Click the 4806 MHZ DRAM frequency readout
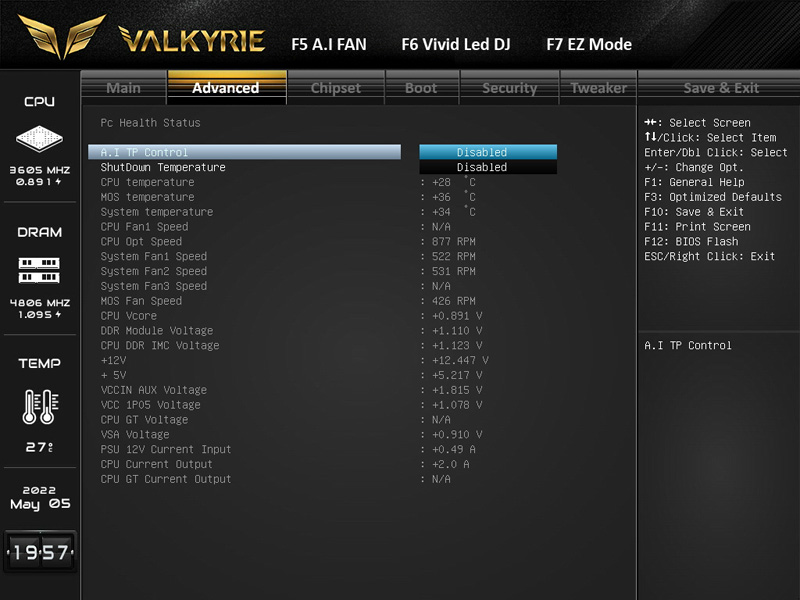 tap(40, 303)
